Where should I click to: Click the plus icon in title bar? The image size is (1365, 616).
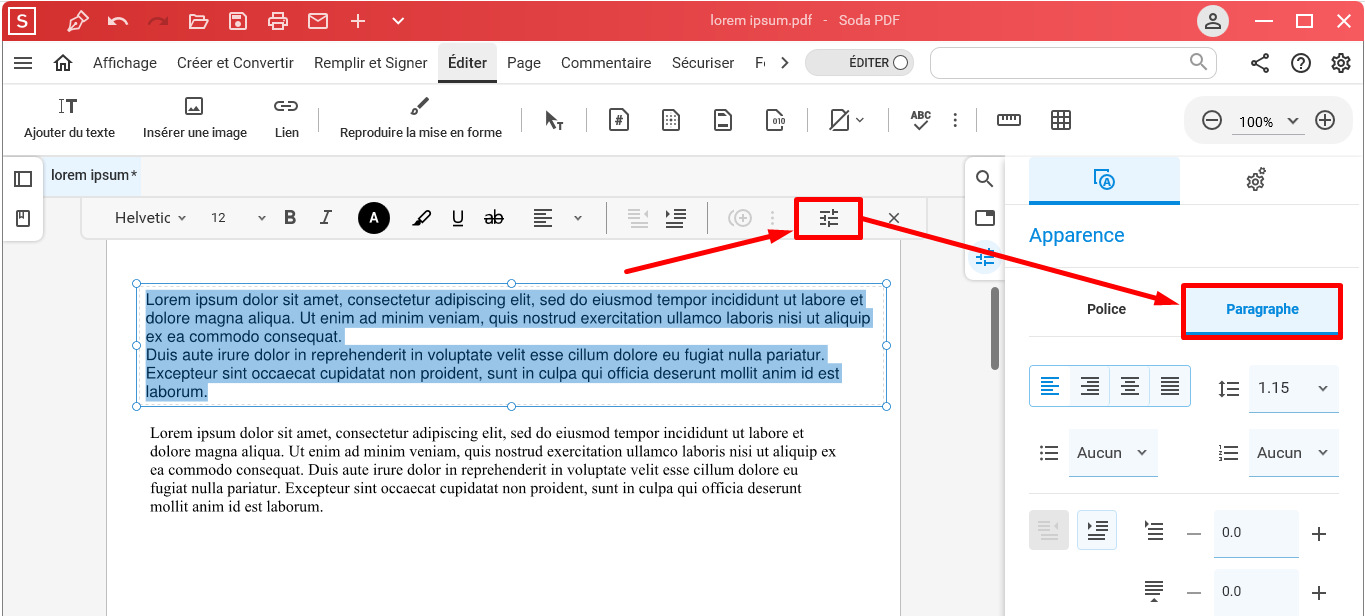[358, 21]
